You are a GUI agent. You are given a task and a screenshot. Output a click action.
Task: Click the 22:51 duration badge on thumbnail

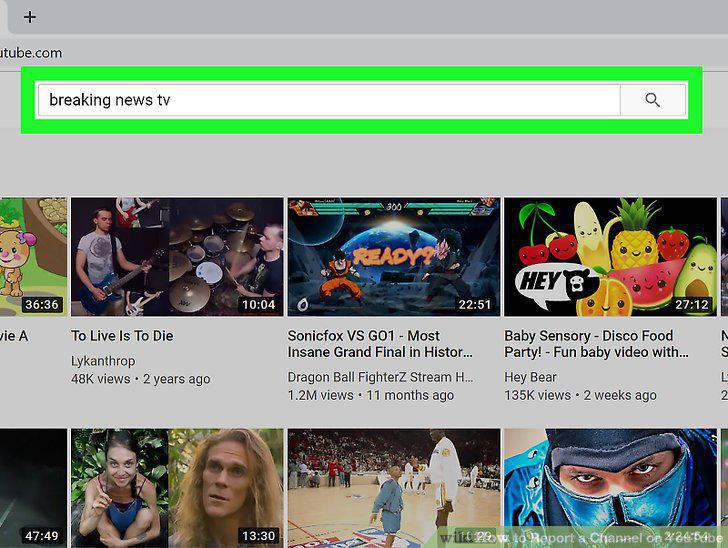[474, 305]
